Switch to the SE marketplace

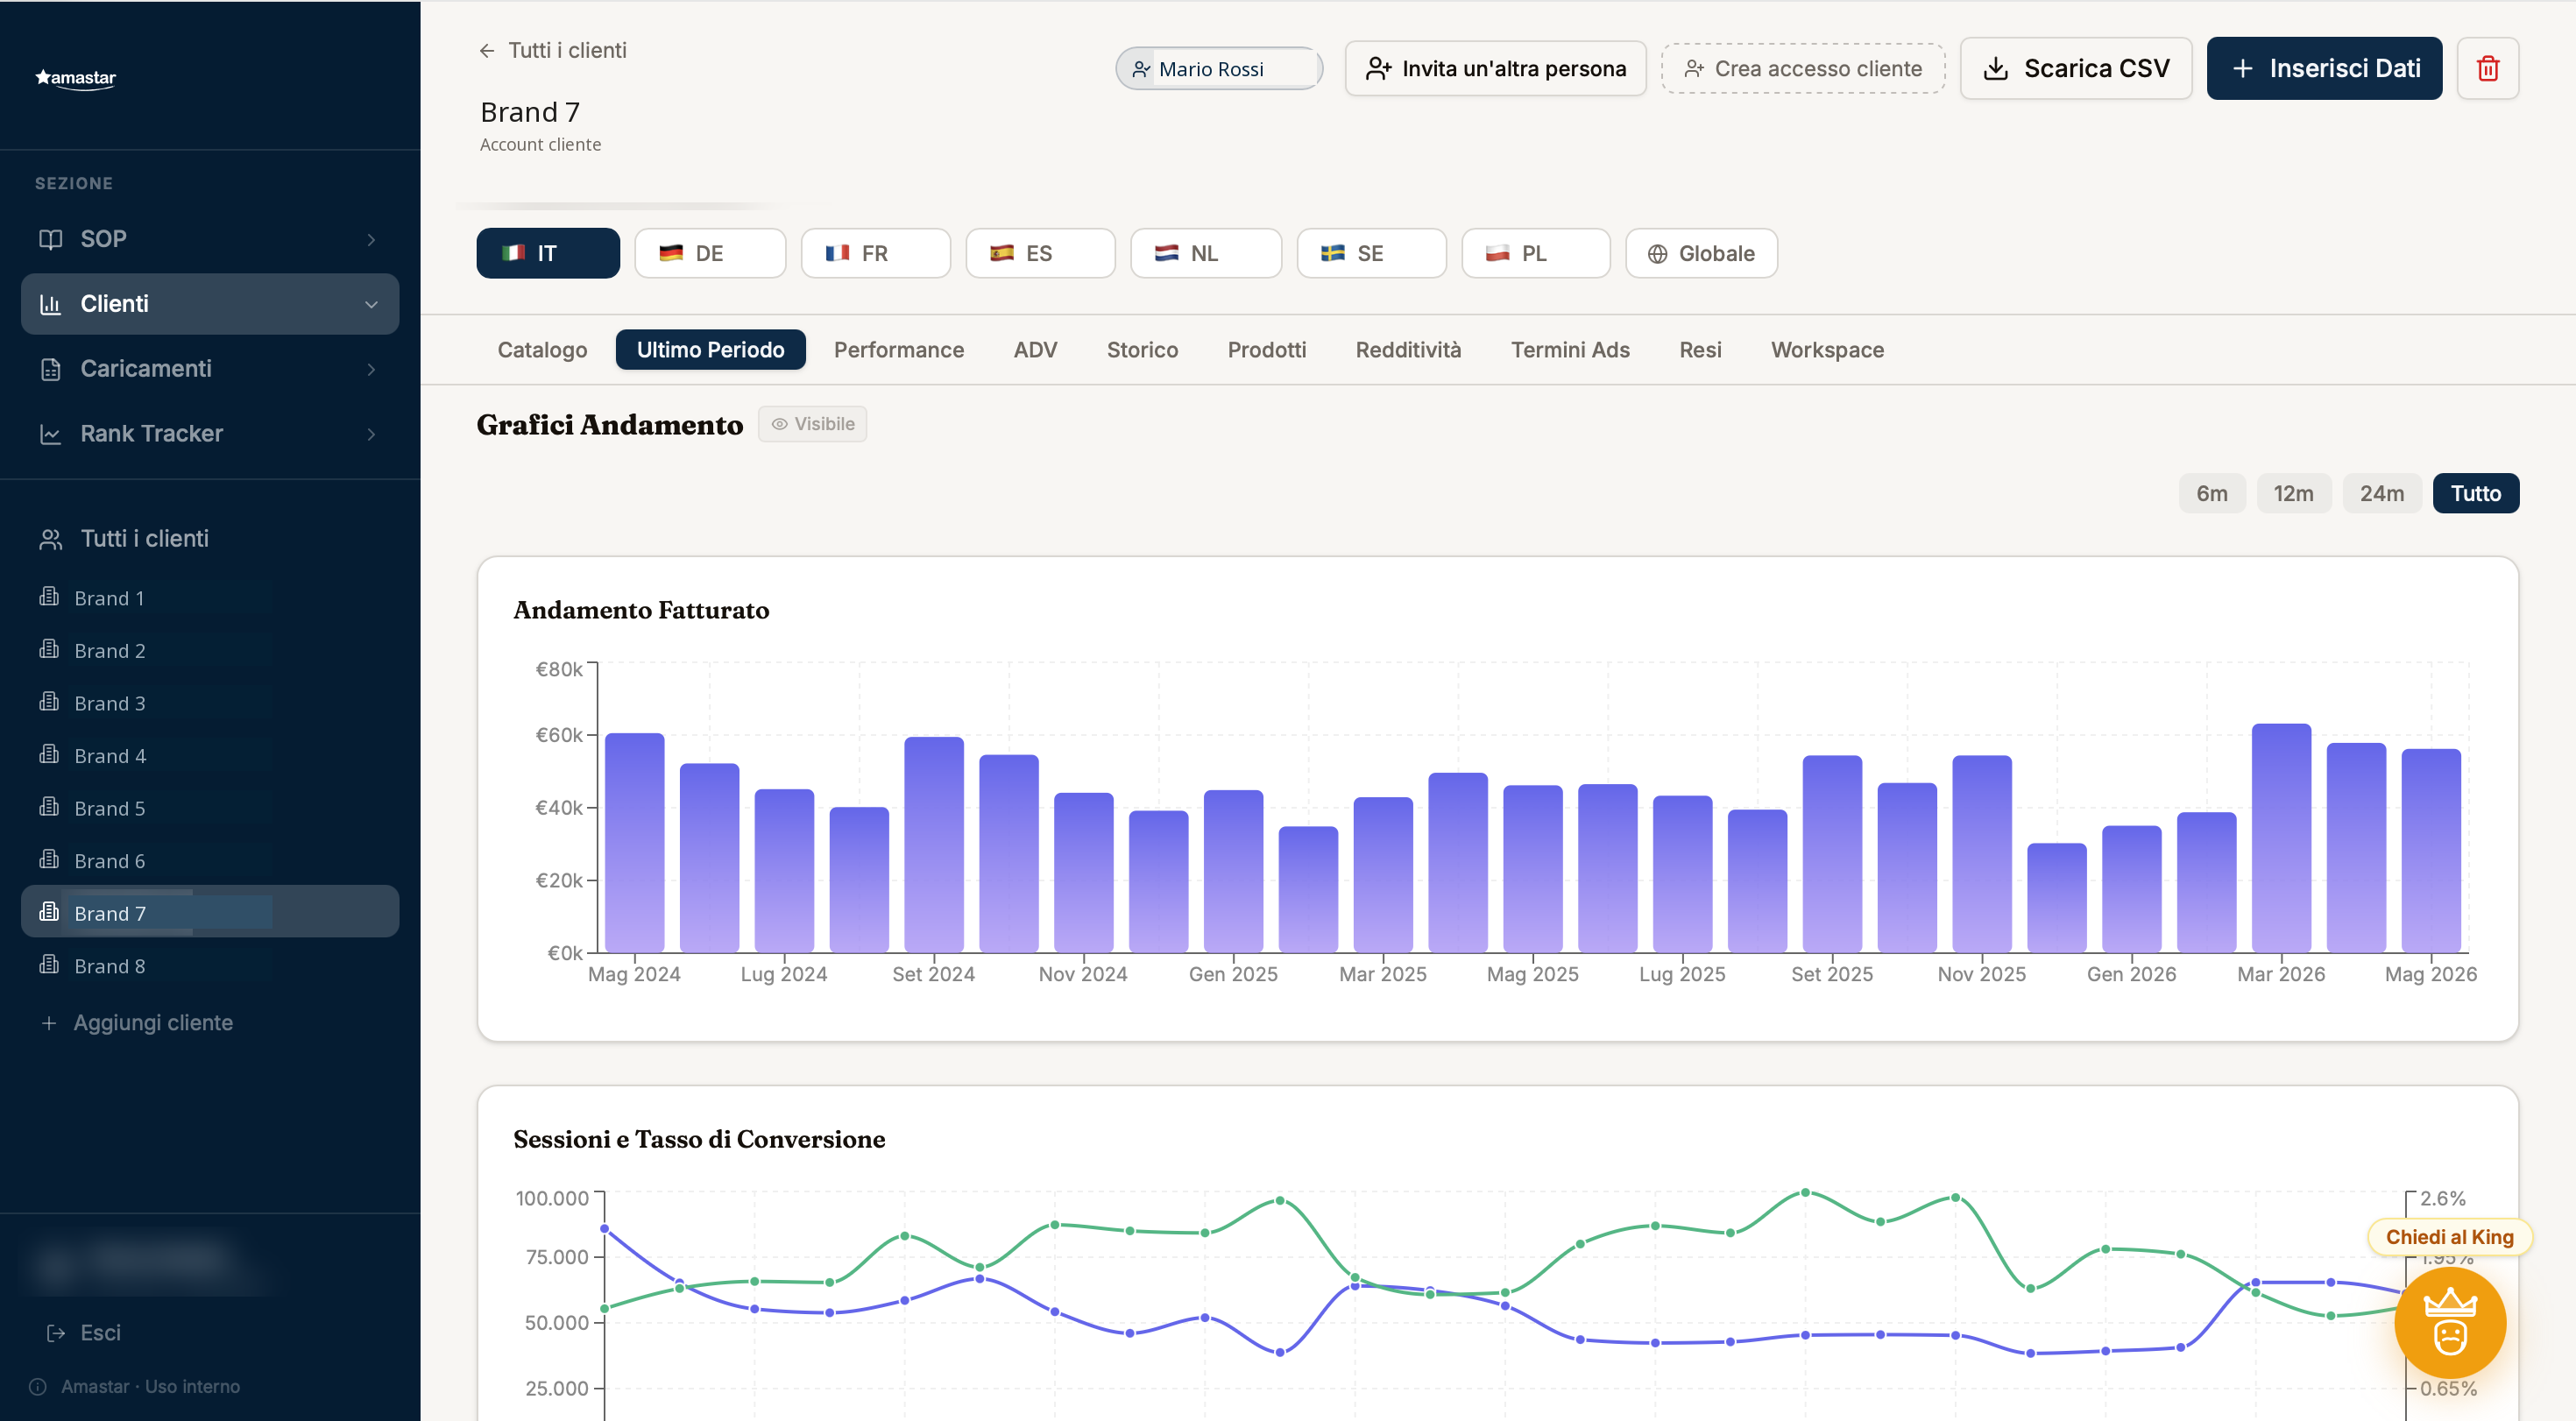[1371, 253]
